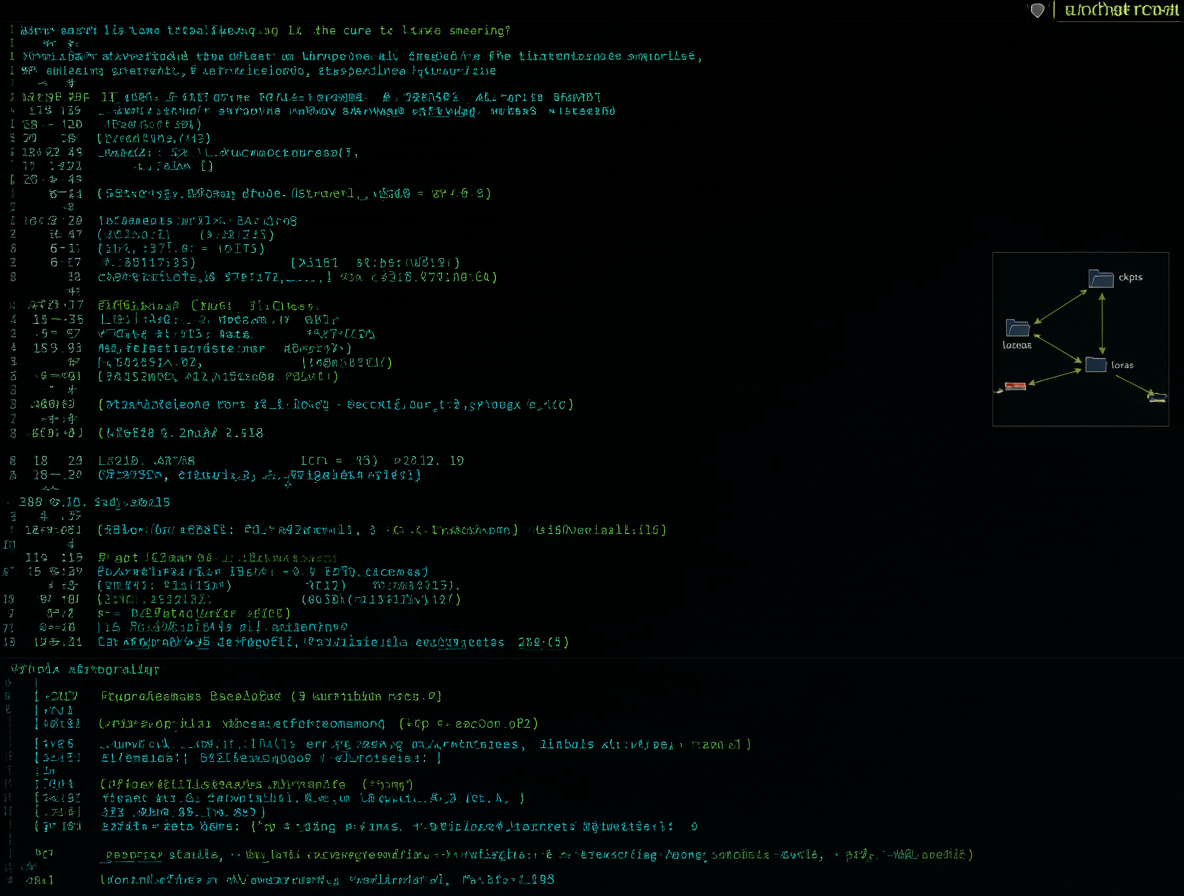
Task: Click the green title label in the top bar
Action: click(x=1121, y=10)
